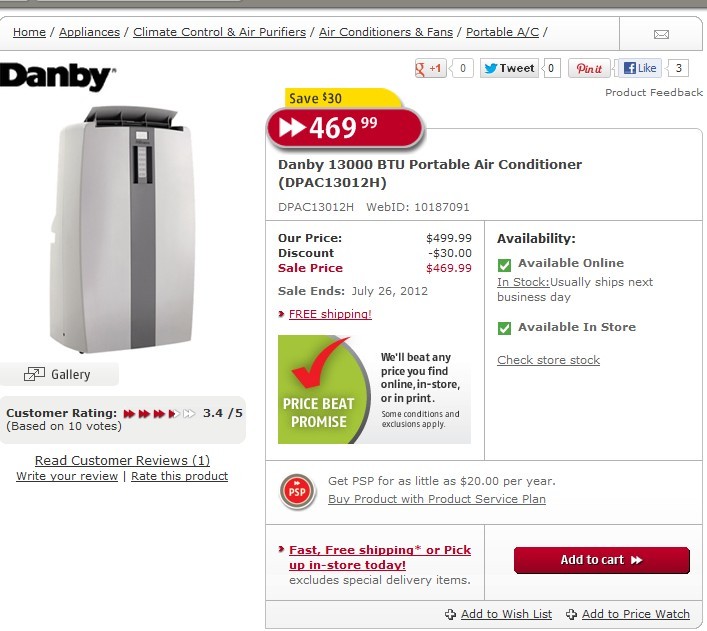Click the Price Beat Promise banner
707x631 pixels.
tap(374, 390)
